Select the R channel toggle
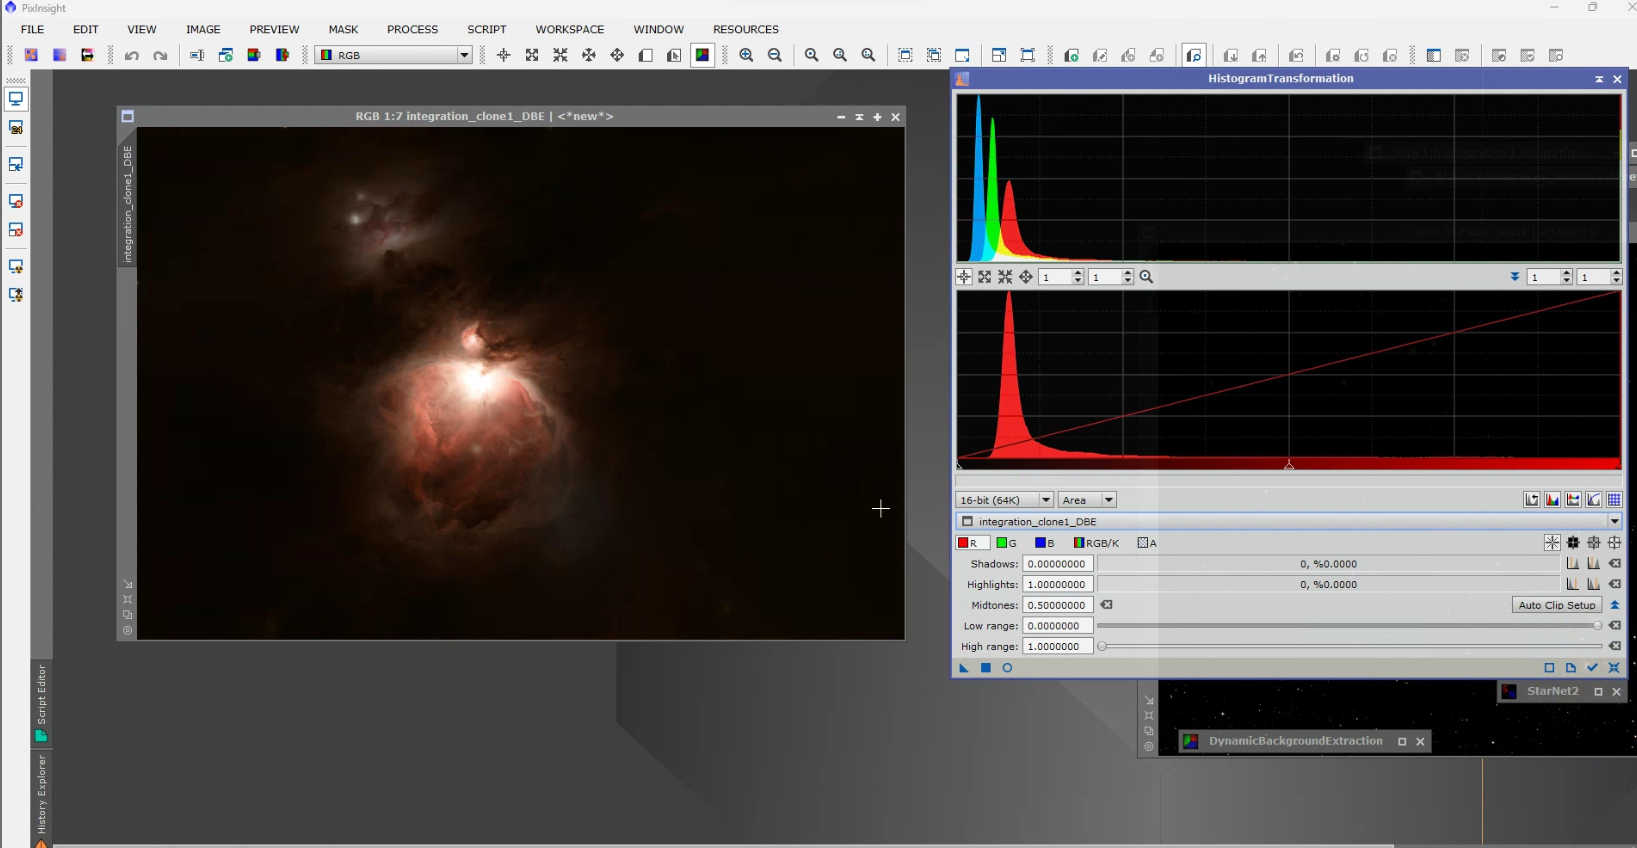Image resolution: width=1637 pixels, height=848 pixels. (x=972, y=543)
